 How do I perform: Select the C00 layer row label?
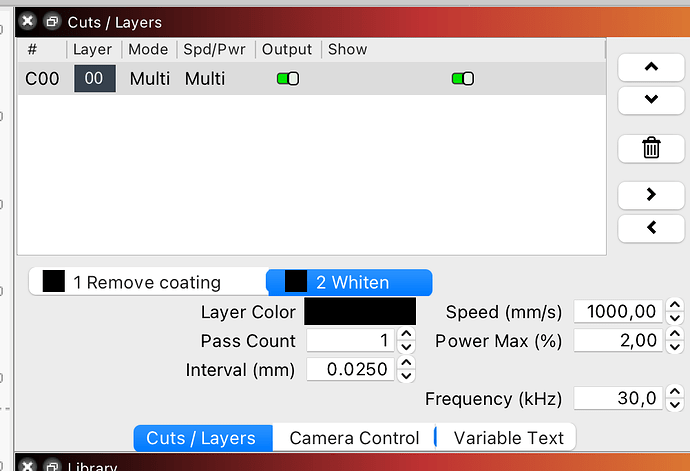pyautogui.click(x=42, y=79)
